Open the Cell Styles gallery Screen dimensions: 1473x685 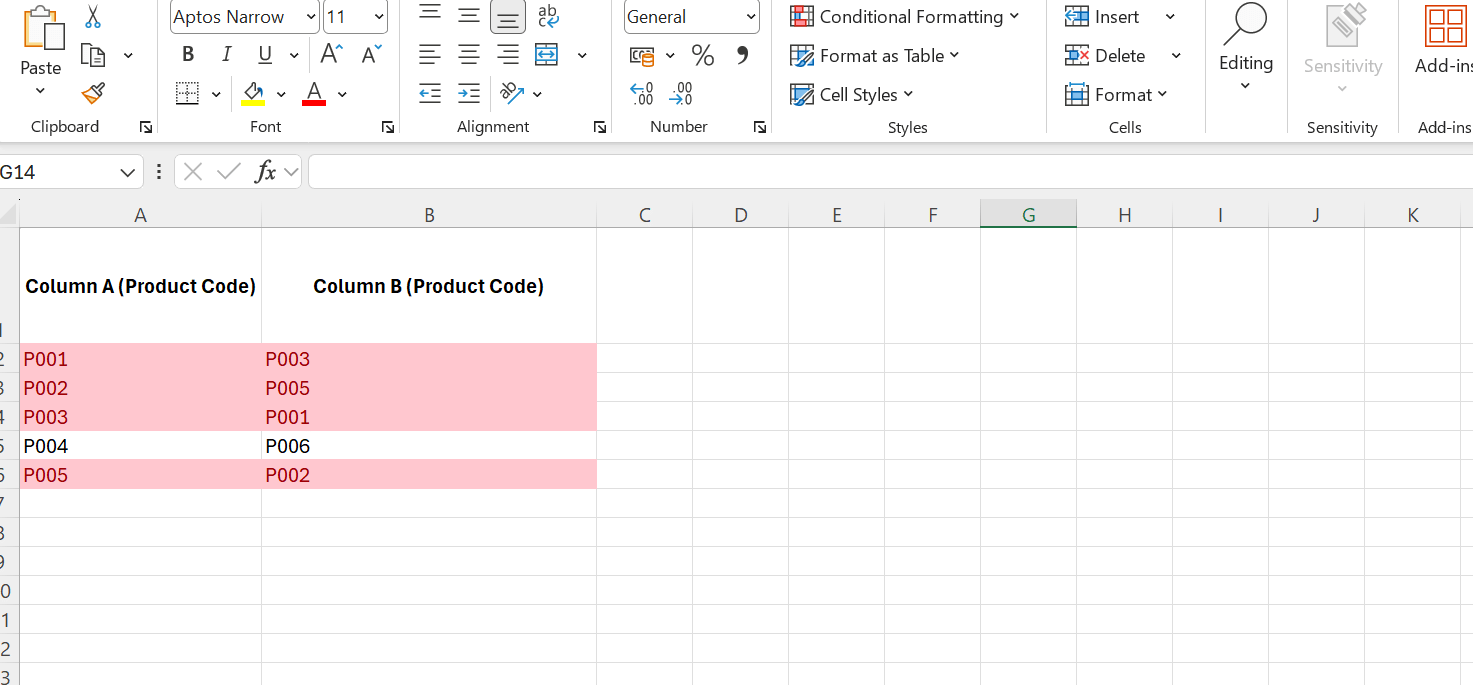(x=851, y=93)
